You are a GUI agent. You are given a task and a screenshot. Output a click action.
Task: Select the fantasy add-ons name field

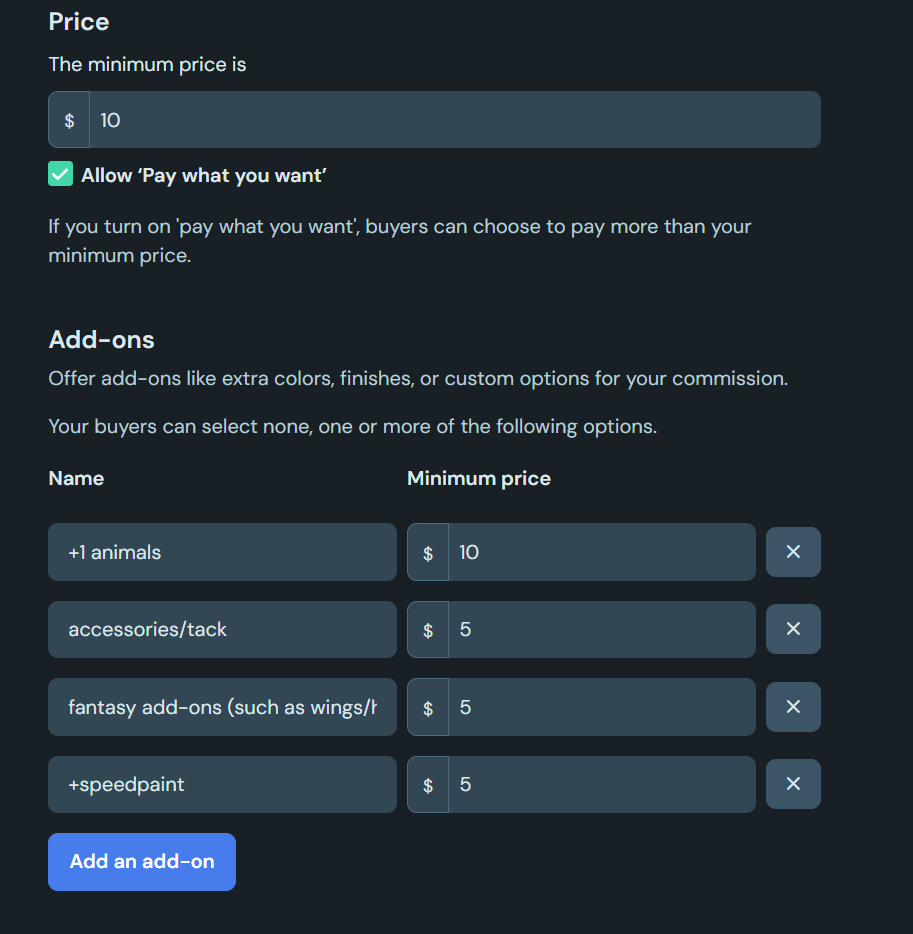(x=222, y=708)
